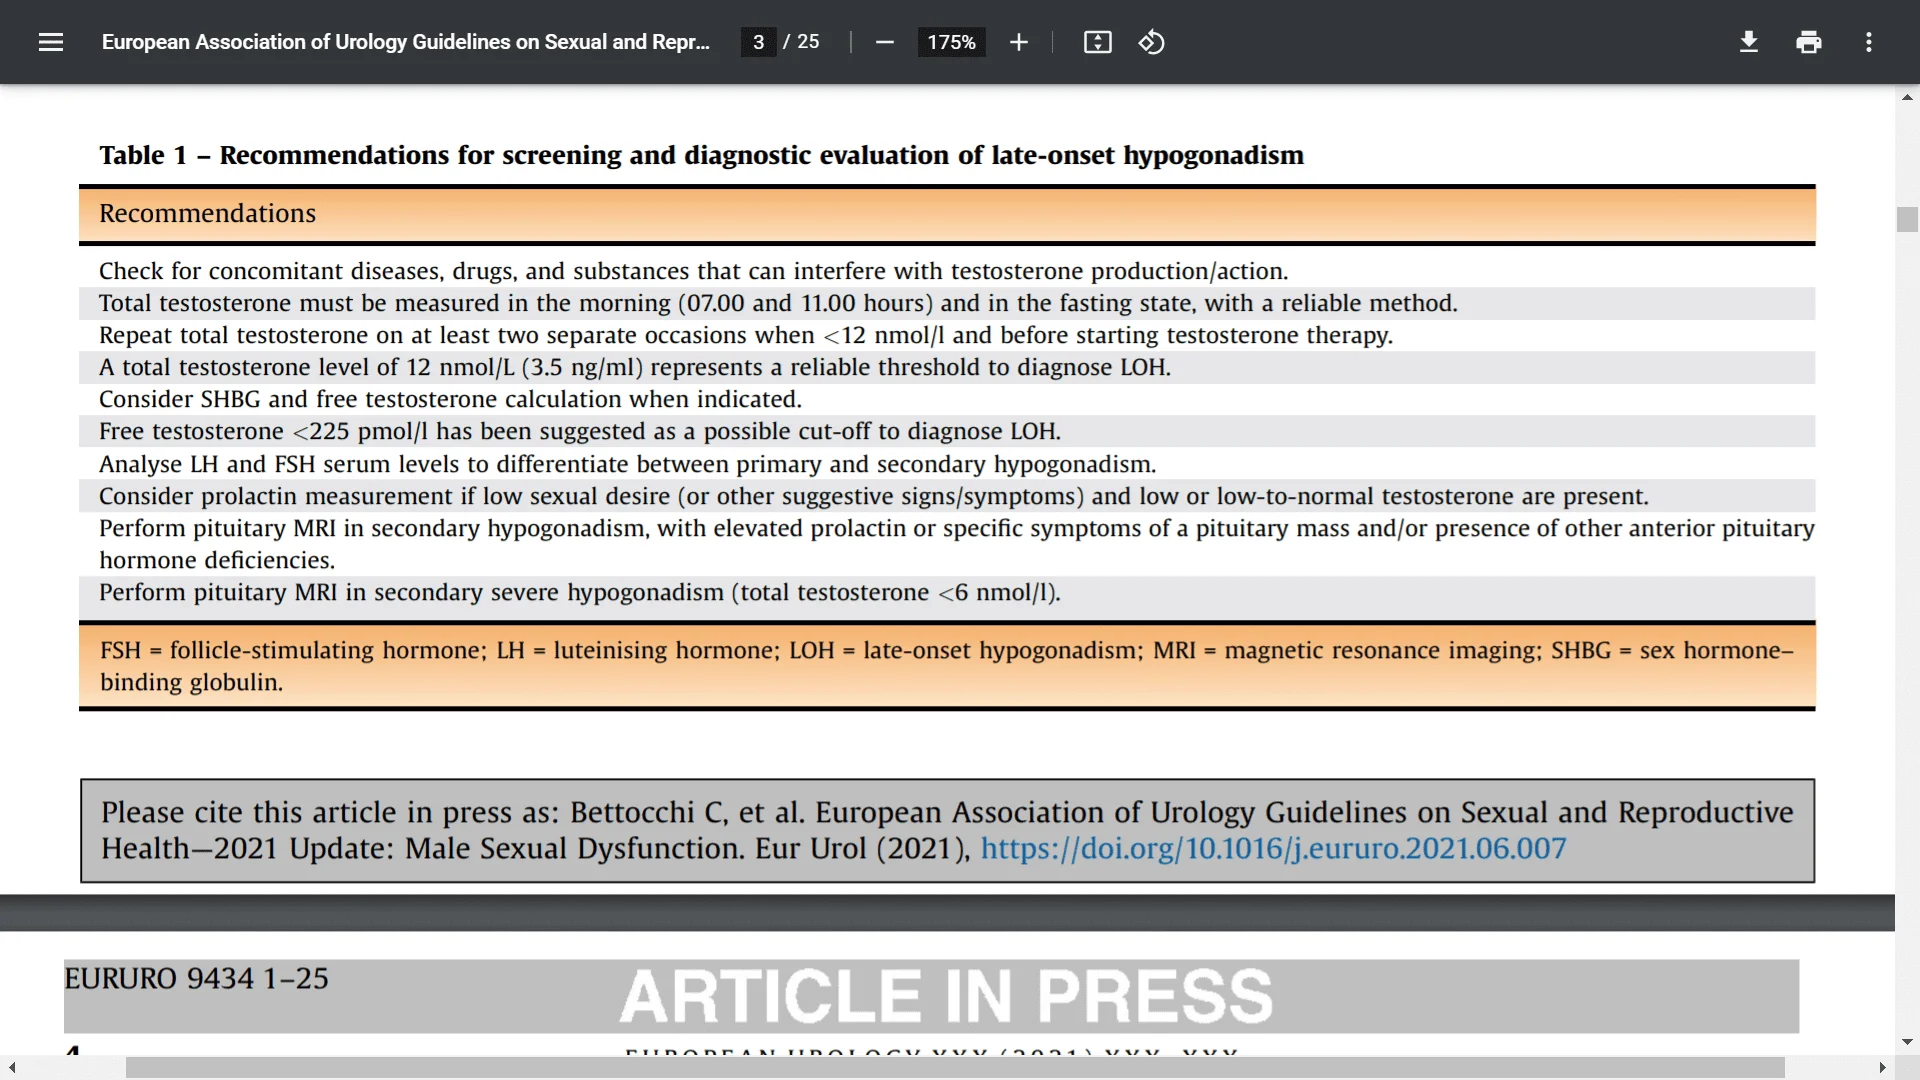The width and height of the screenshot is (1920, 1080).
Task: Click row 'Free testosterone <225 pmol/l'
Action: (947, 431)
